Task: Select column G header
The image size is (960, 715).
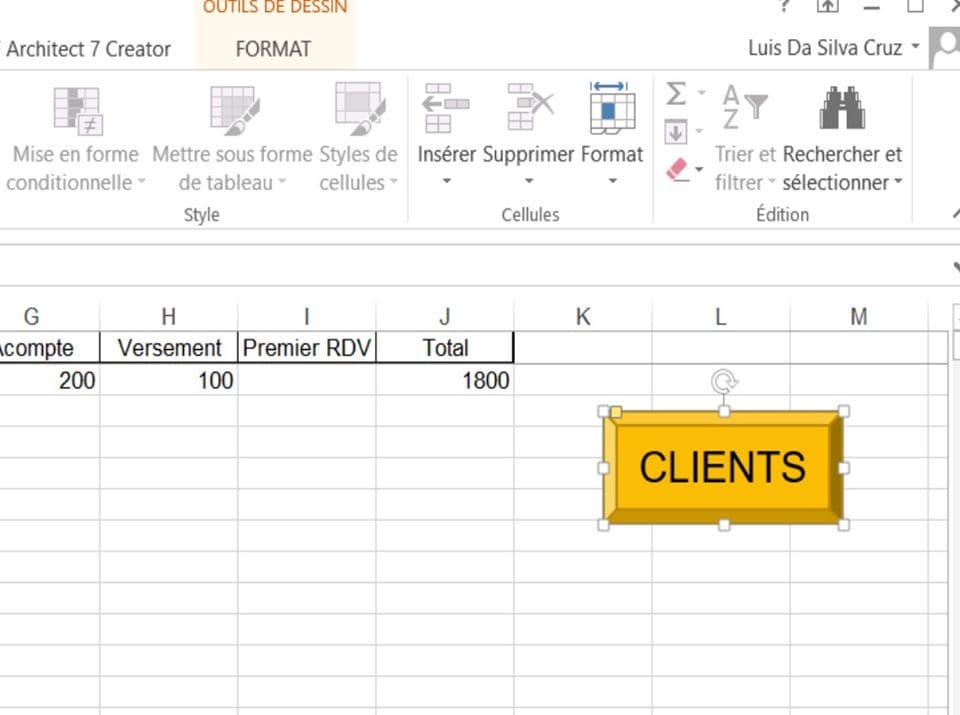Action: [x=50, y=316]
